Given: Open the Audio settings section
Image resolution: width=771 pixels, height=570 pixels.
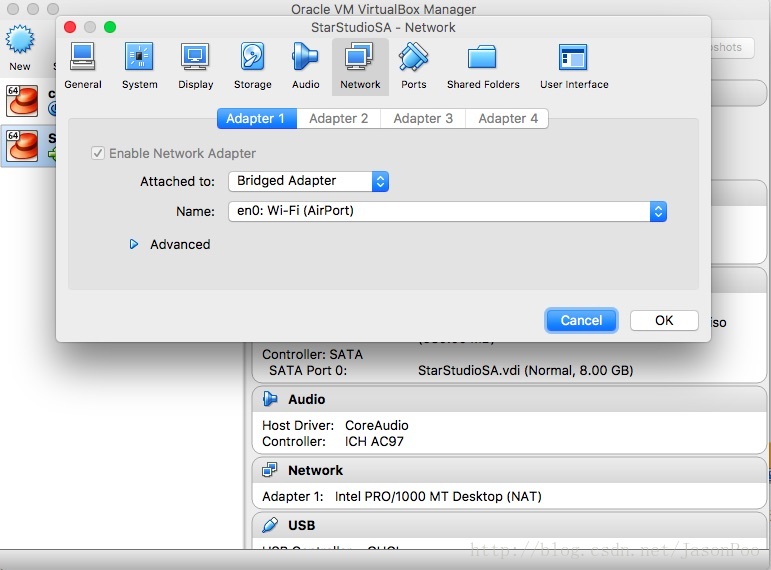Looking at the screenshot, I should tap(305, 66).
